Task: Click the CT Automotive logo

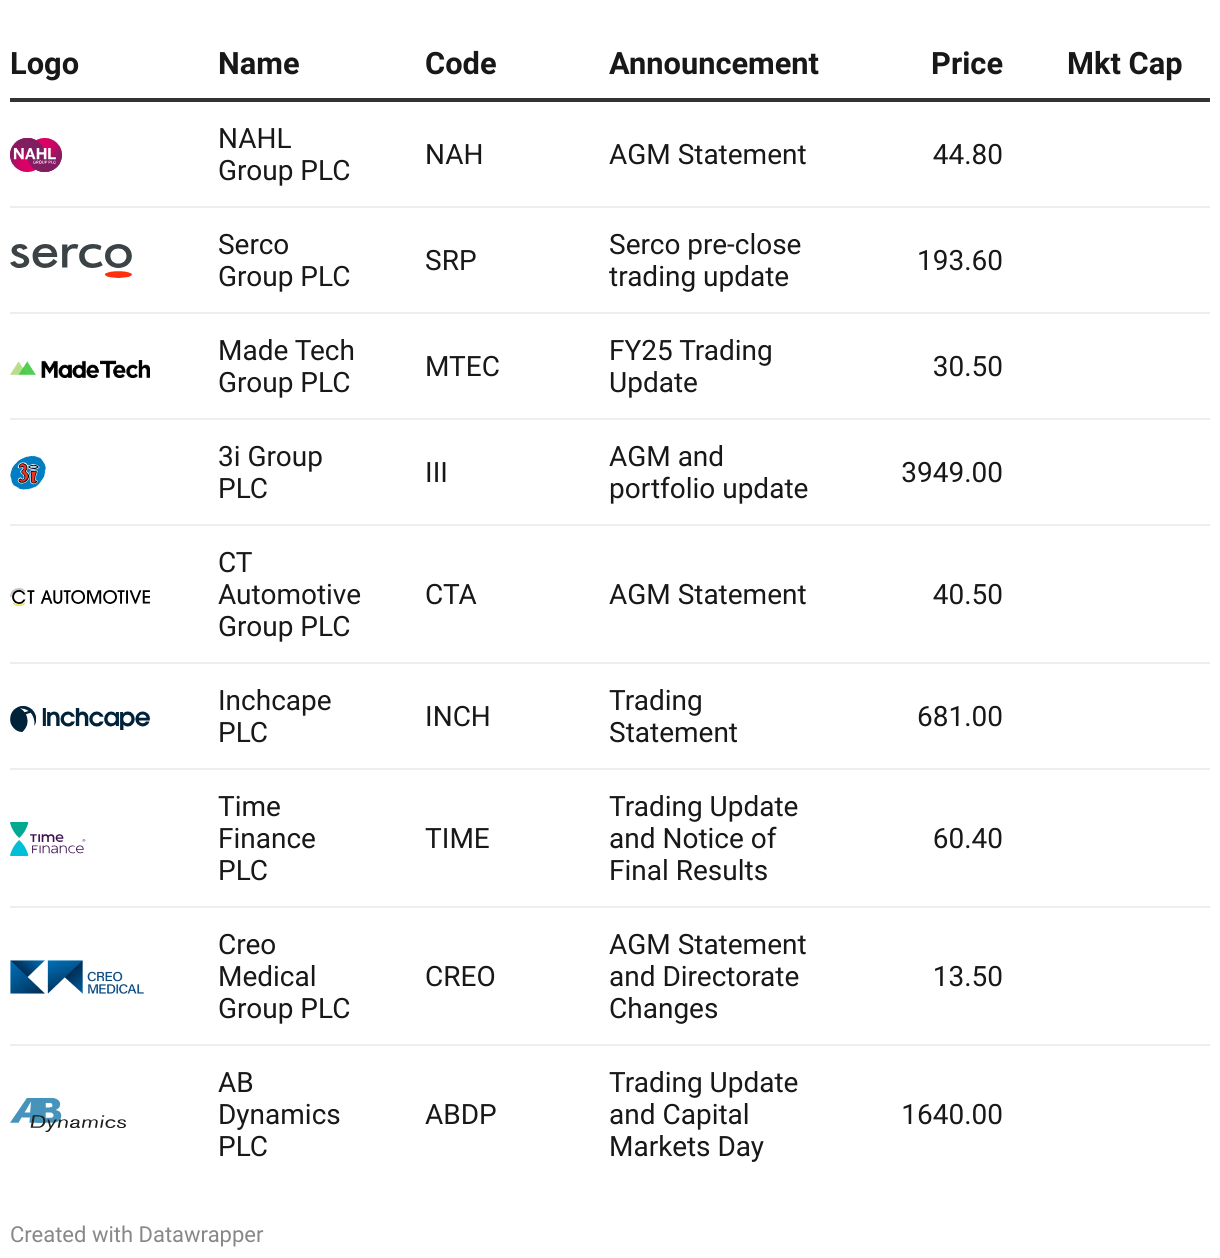Action: pos(80,597)
